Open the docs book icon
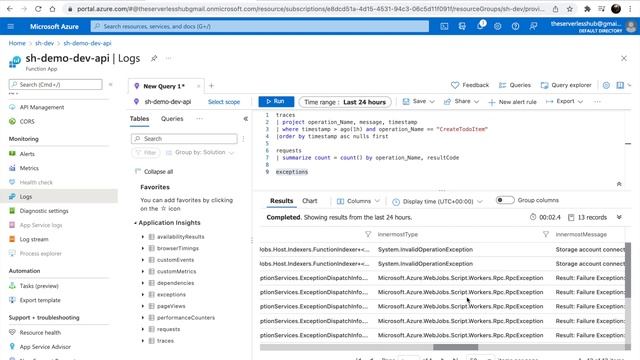 coord(620,85)
